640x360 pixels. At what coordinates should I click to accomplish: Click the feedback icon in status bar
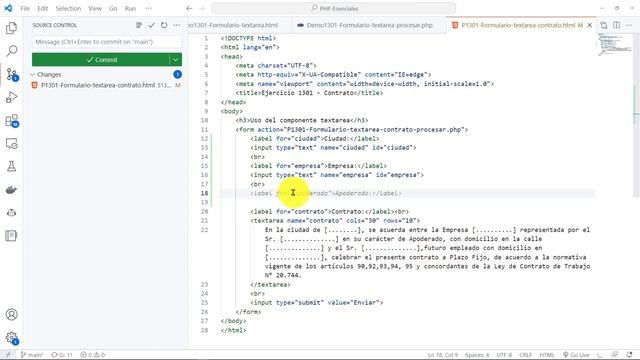click(615, 355)
